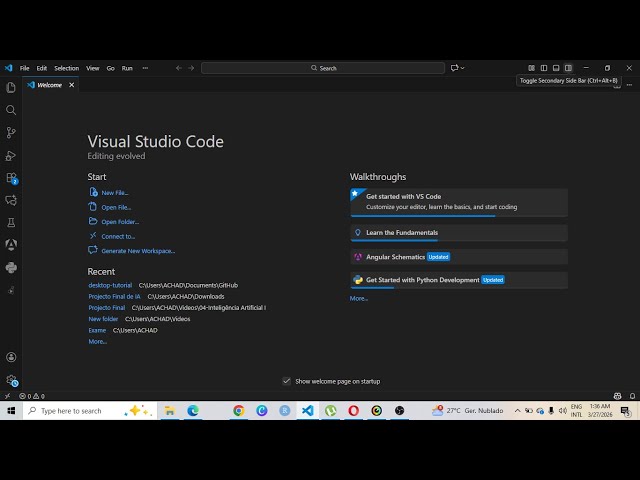
Task: Select the Welcome tab
Action: pyautogui.click(x=49, y=85)
